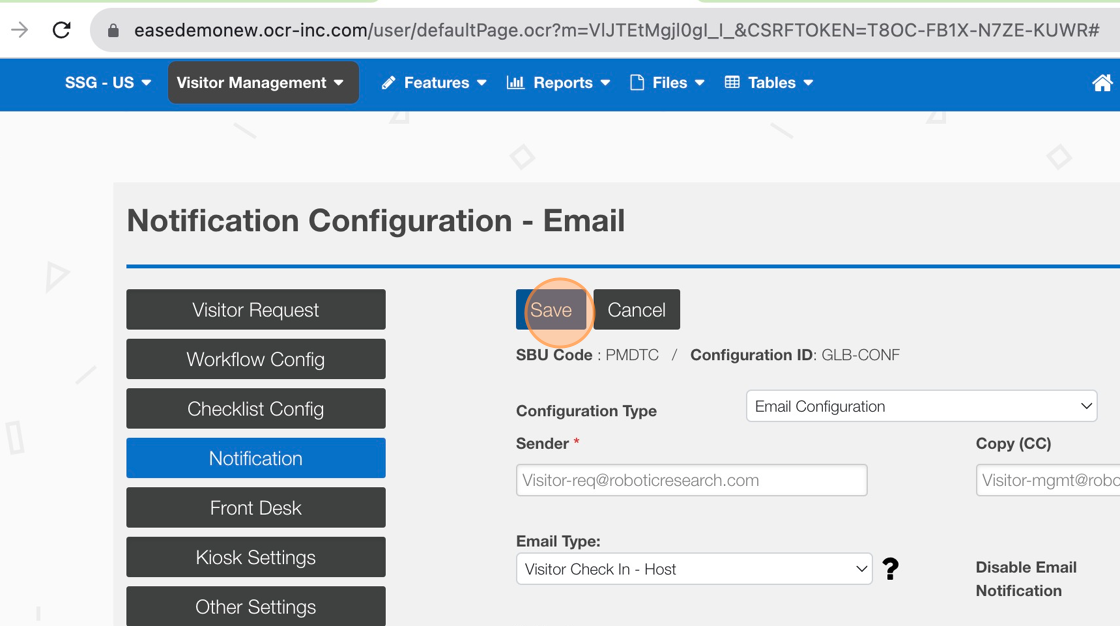Expand the SSG - US dropdown
The image size is (1120, 626).
point(108,83)
